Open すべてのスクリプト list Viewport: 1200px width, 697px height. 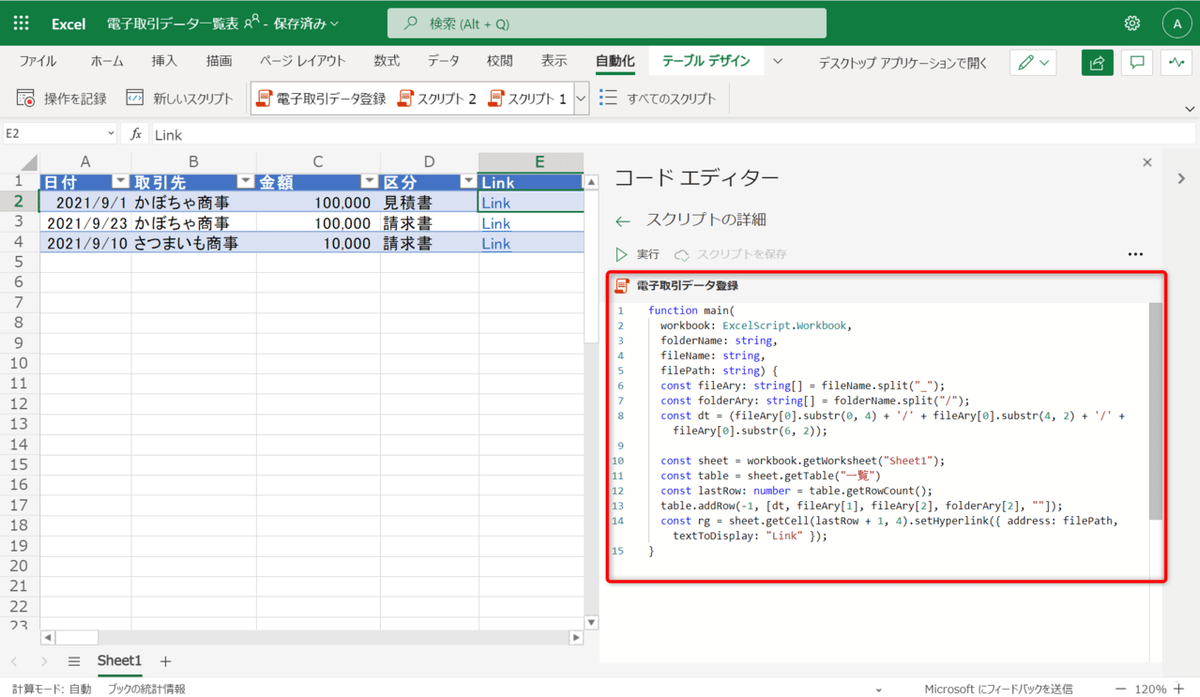[657, 98]
